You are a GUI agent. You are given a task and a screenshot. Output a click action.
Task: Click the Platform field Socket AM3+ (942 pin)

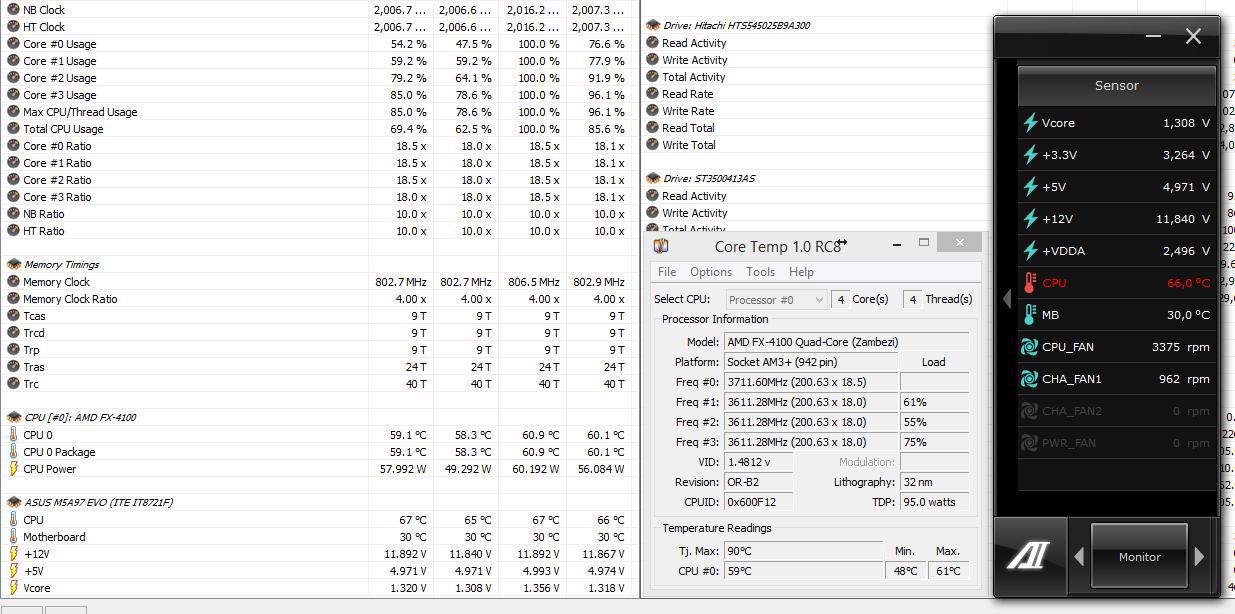point(810,362)
